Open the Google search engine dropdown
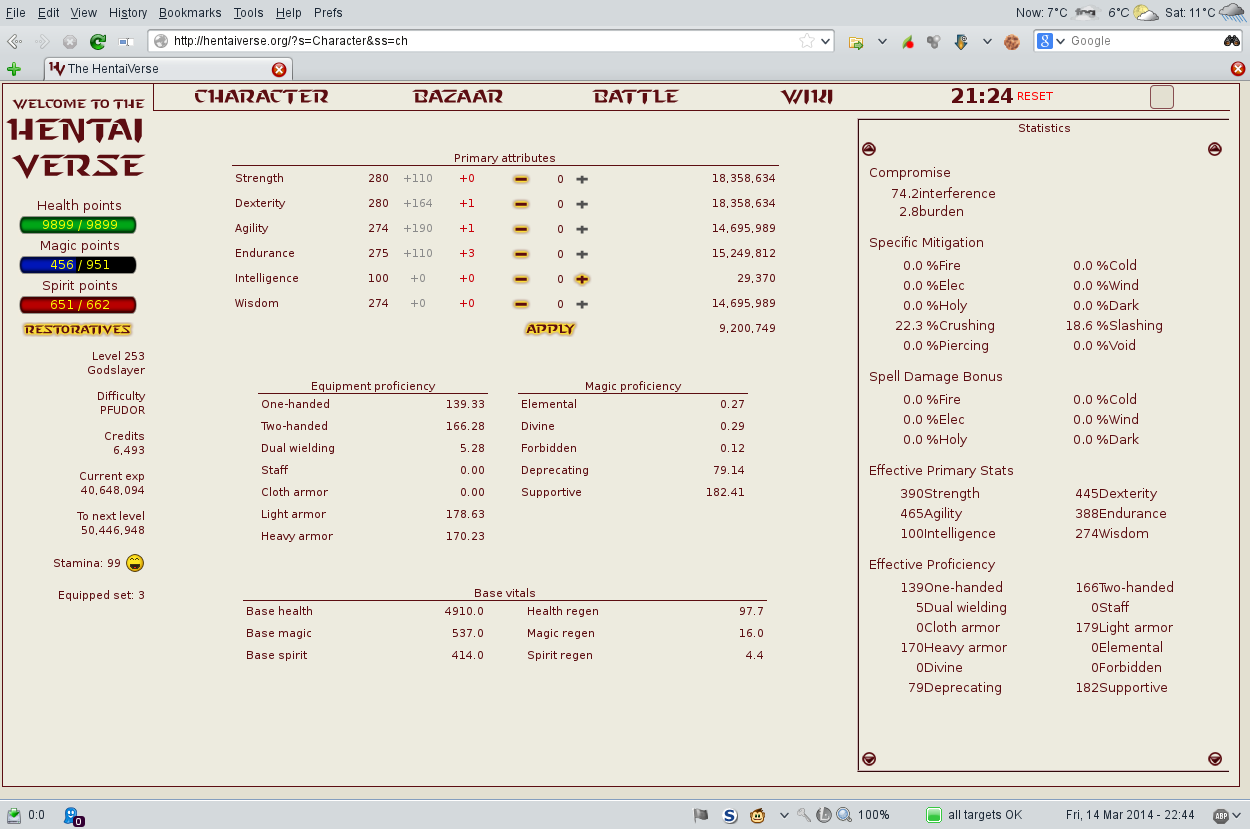The height and width of the screenshot is (829, 1250). point(1060,41)
